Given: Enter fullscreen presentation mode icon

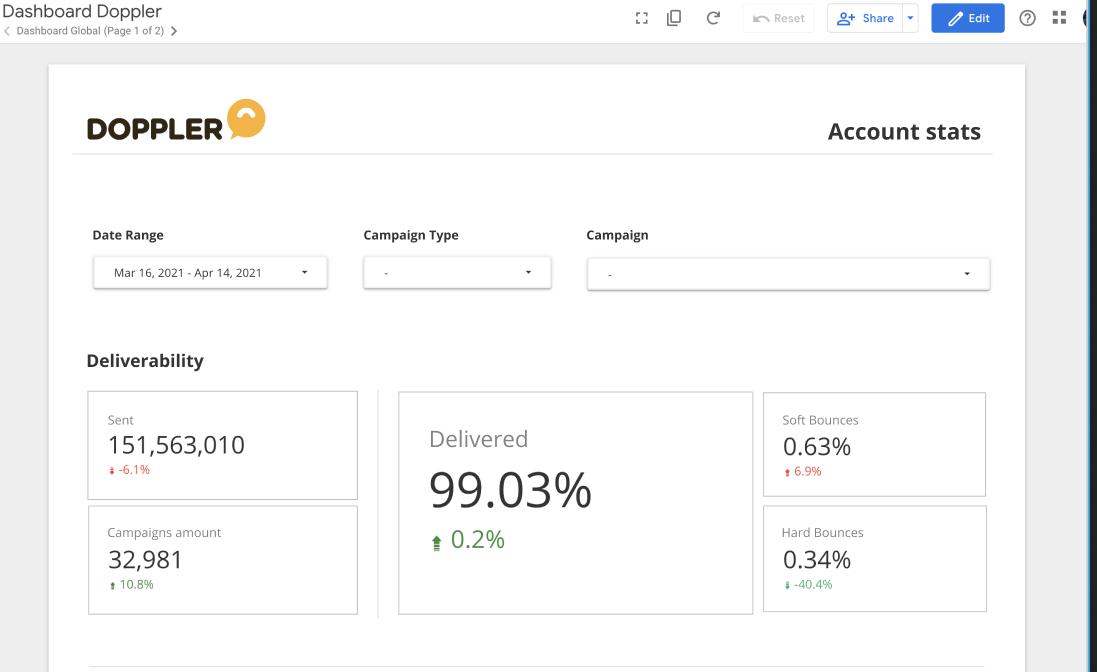Looking at the screenshot, I should [642, 18].
